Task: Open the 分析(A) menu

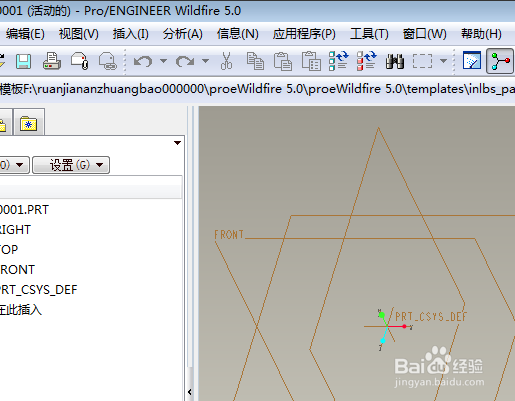Action: point(183,34)
